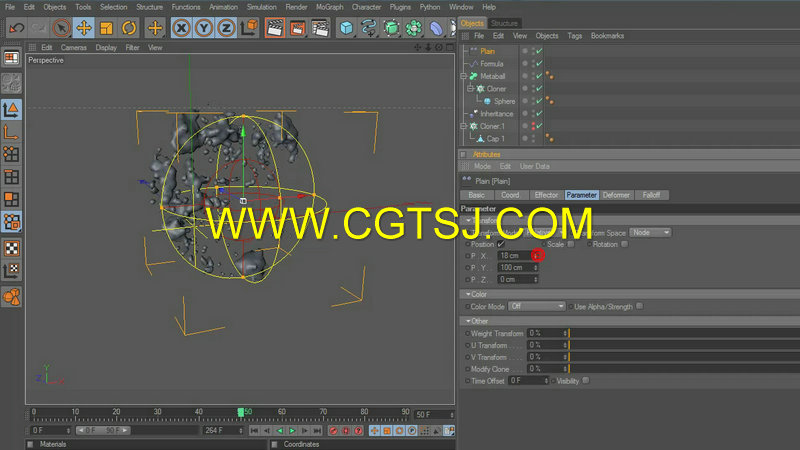Select the Formula object in tree
This screenshot has height=450, width=800.
pos(491,64)
